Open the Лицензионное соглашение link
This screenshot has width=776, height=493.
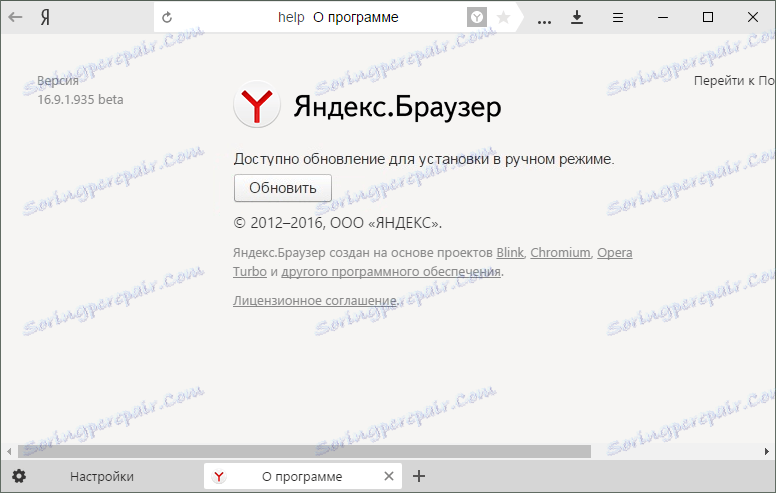pos(315,300)
